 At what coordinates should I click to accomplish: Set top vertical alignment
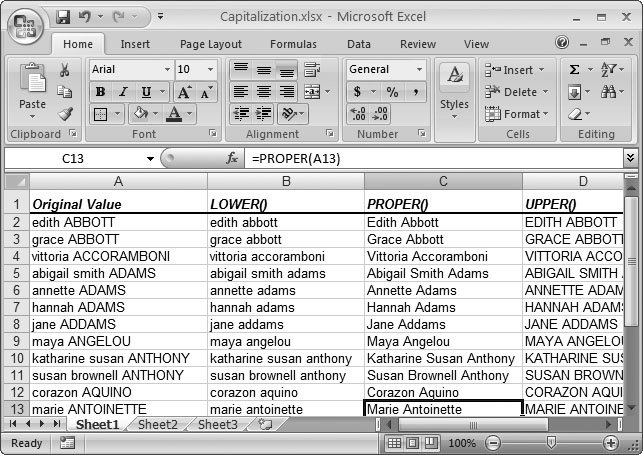point(241,70)
